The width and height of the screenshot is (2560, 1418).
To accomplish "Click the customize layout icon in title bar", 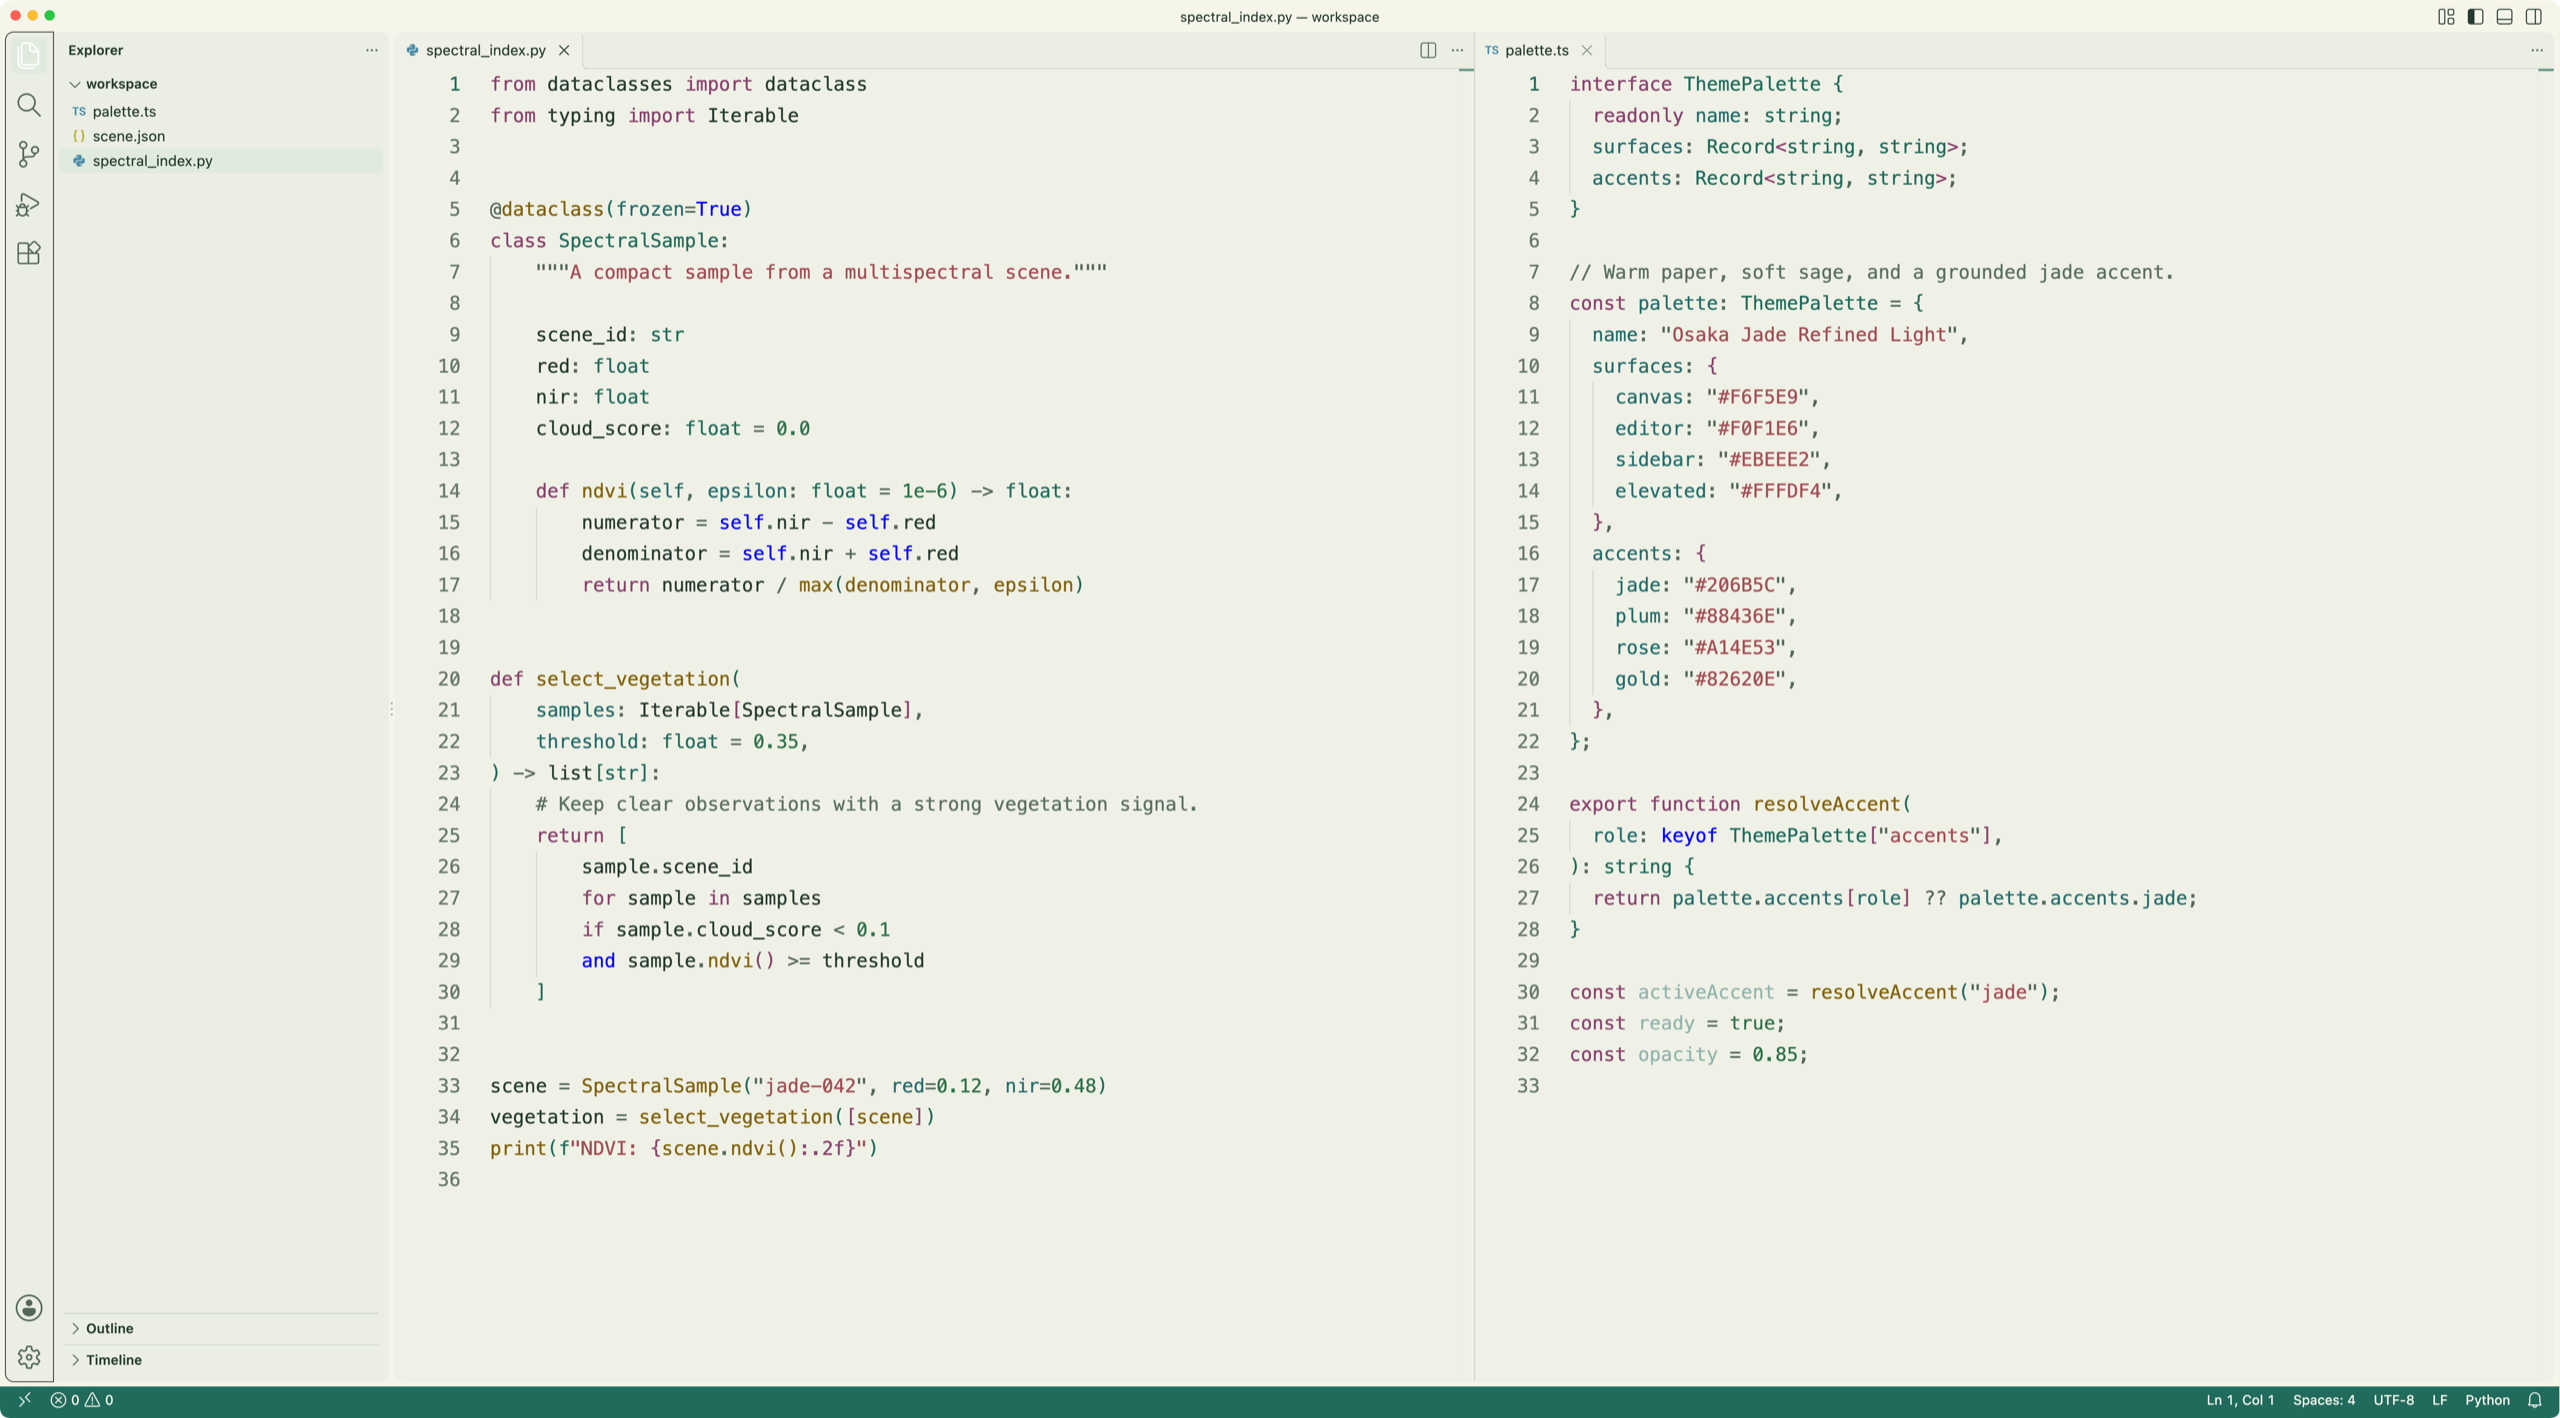I will 2446,17.
